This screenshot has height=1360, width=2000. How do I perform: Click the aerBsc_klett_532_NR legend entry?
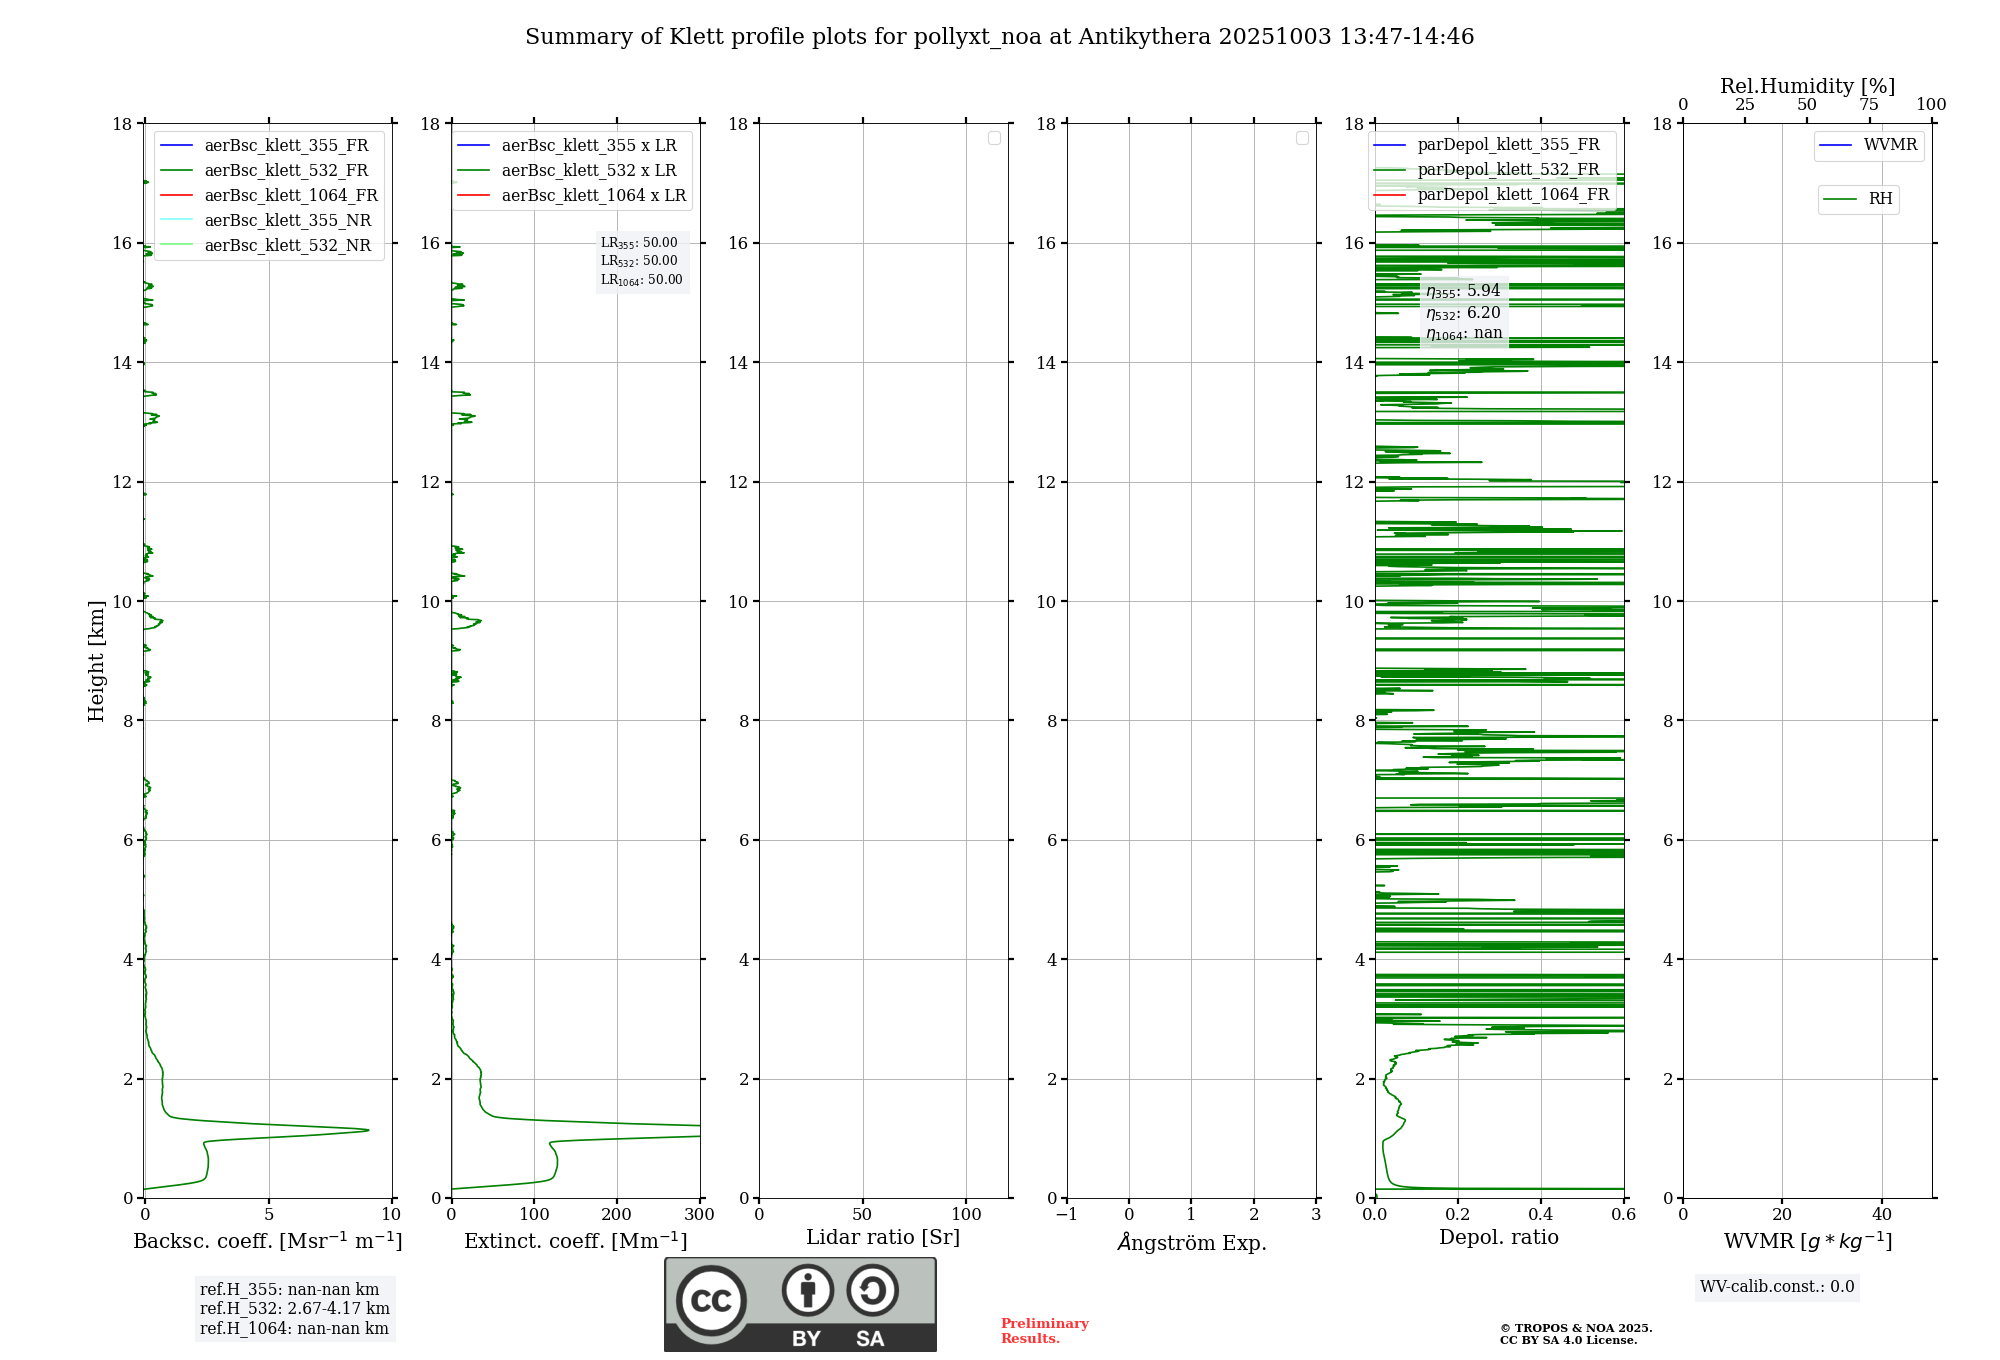pos(287,246)
